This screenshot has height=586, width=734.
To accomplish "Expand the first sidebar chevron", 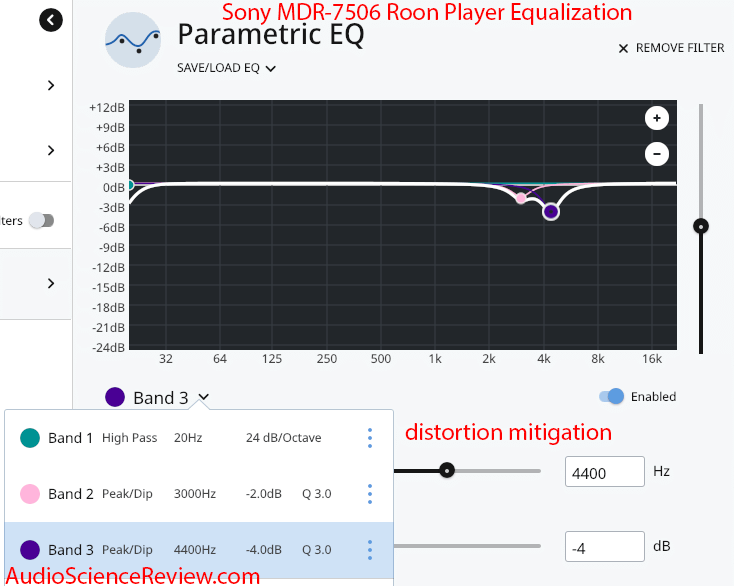I will pos(51,85).
